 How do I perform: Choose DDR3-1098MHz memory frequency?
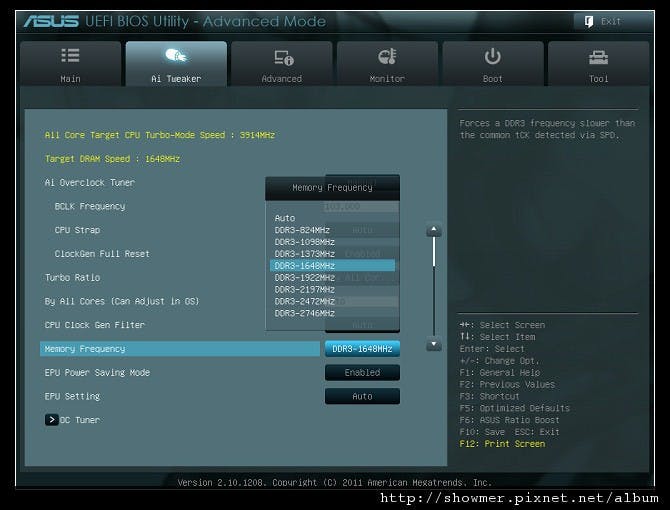point(305,242)
